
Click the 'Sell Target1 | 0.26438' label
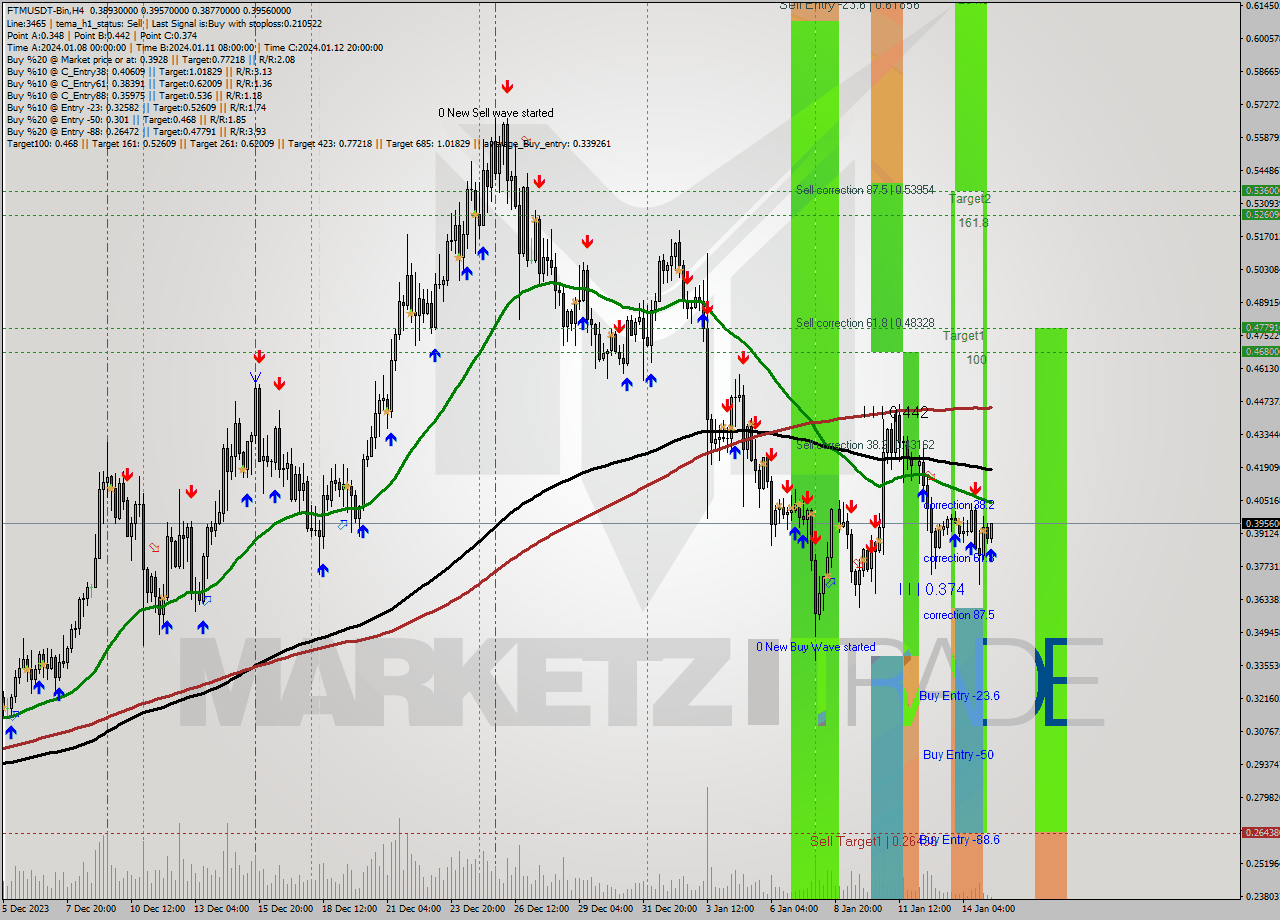tap(873, 841)
